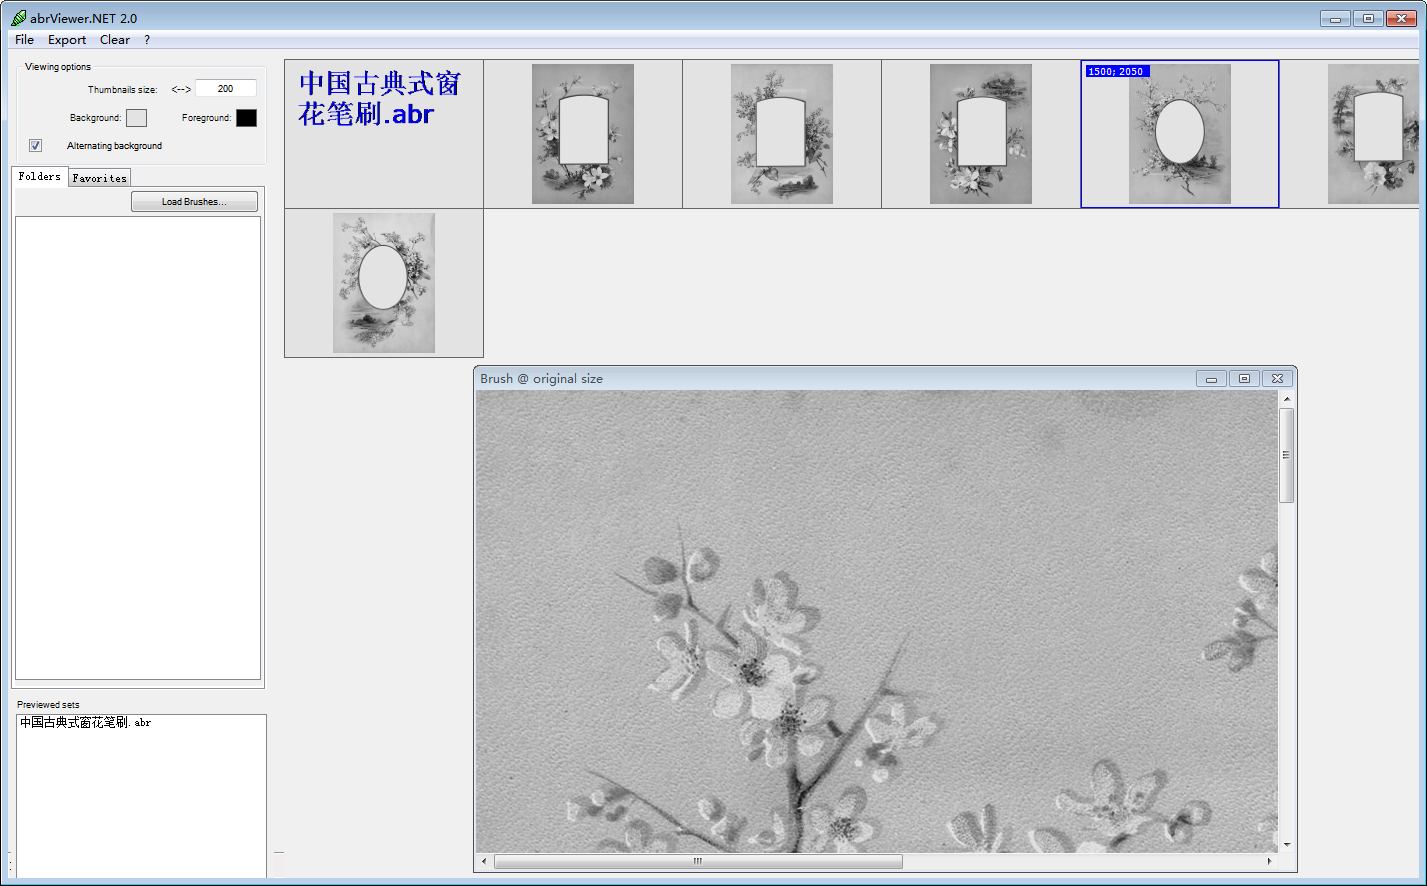Click the brush preview vertical scrollbar thumb

click(1287, 455)
